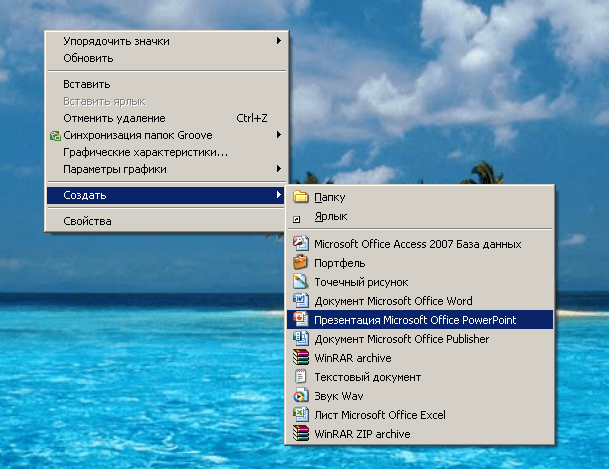
Task: Click the Groove sync green icon
Action: [55, 135]
